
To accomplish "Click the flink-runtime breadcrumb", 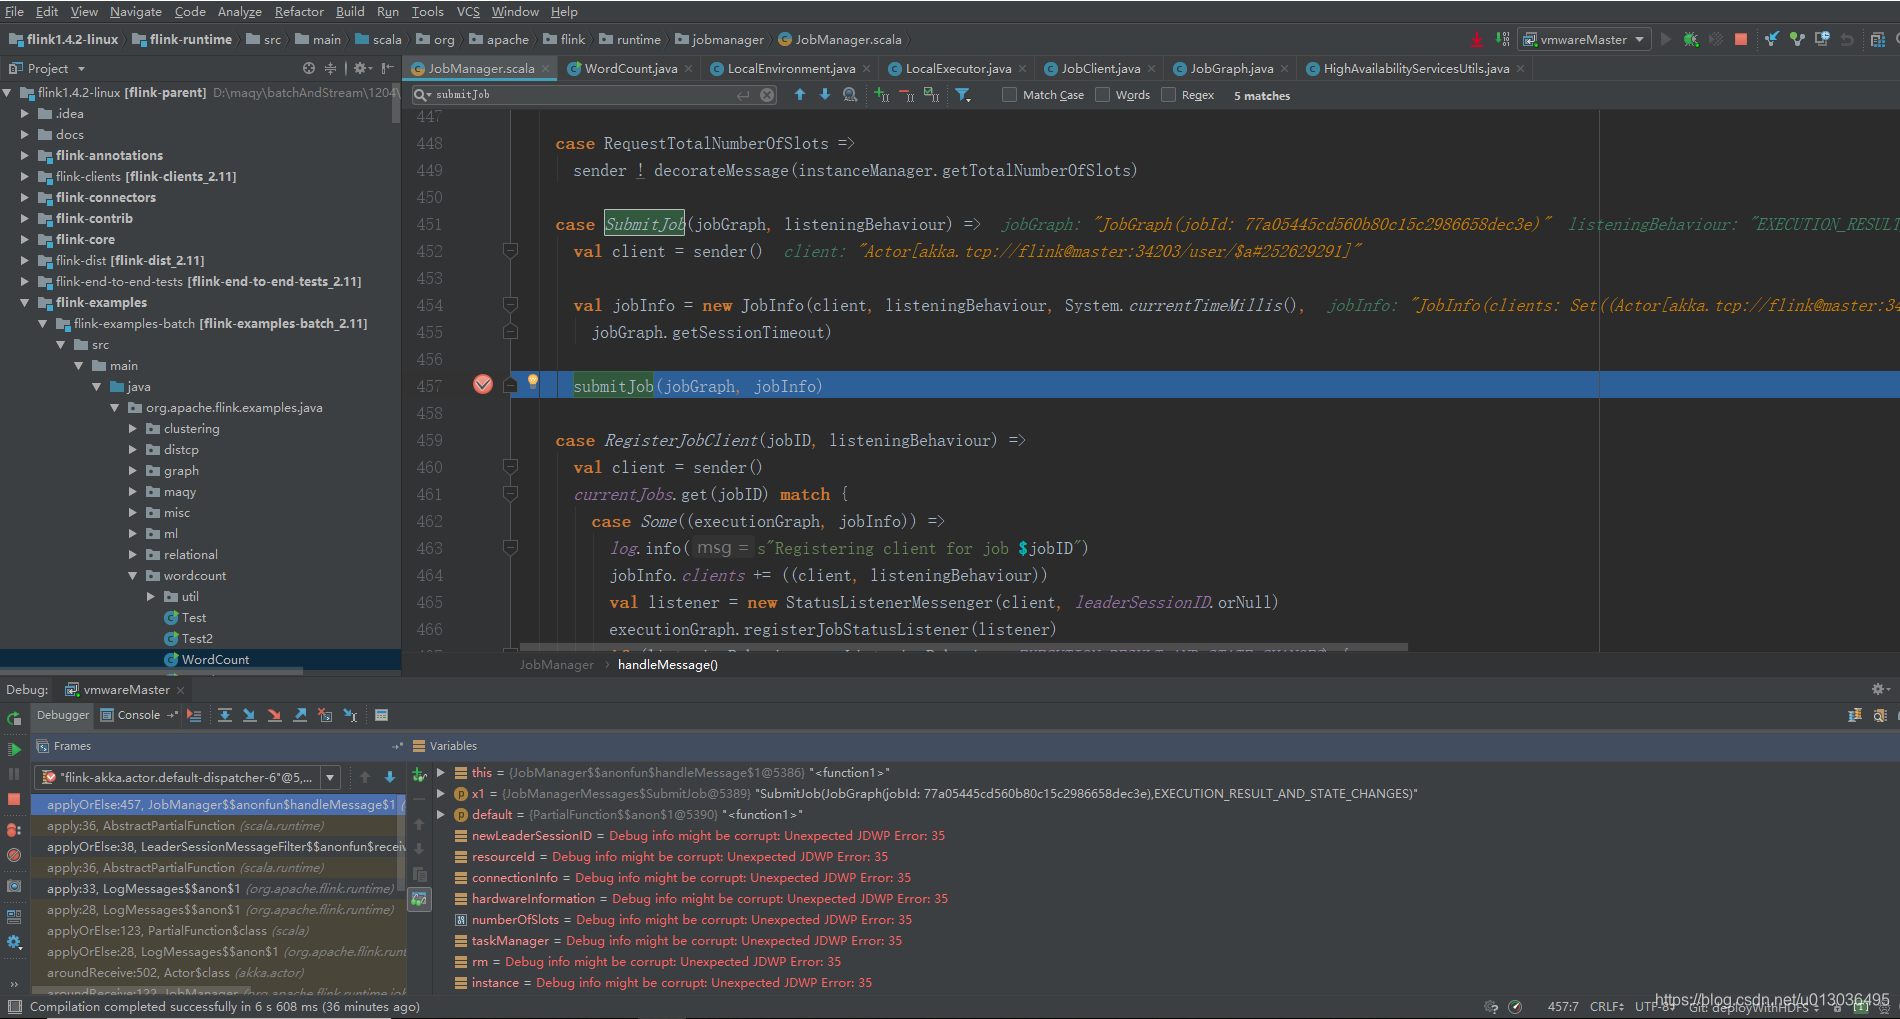I will pos(182,39).
